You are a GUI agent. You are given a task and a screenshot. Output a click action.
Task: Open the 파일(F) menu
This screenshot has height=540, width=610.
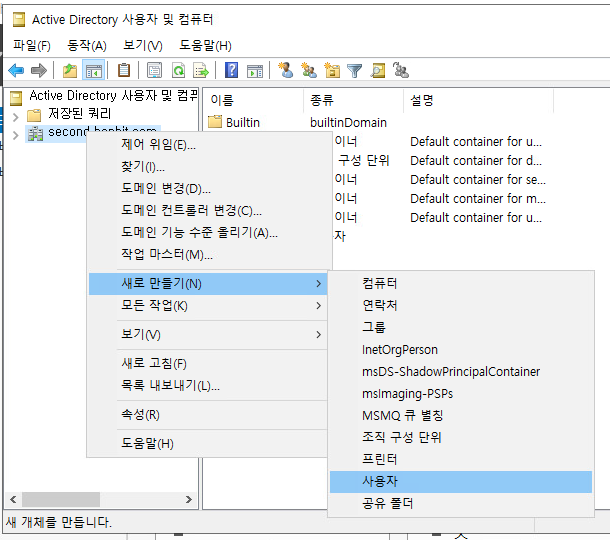pos(32,46)
